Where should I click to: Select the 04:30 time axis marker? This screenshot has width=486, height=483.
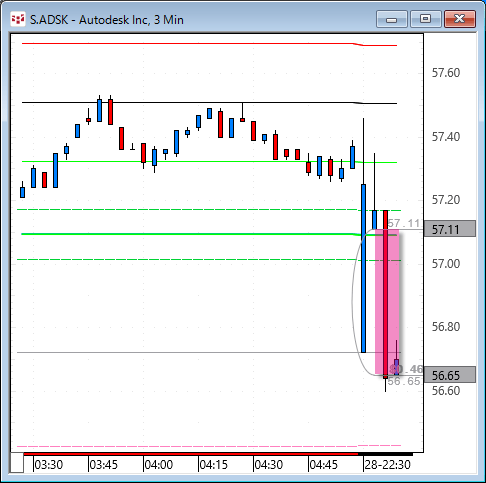(269, 464)
